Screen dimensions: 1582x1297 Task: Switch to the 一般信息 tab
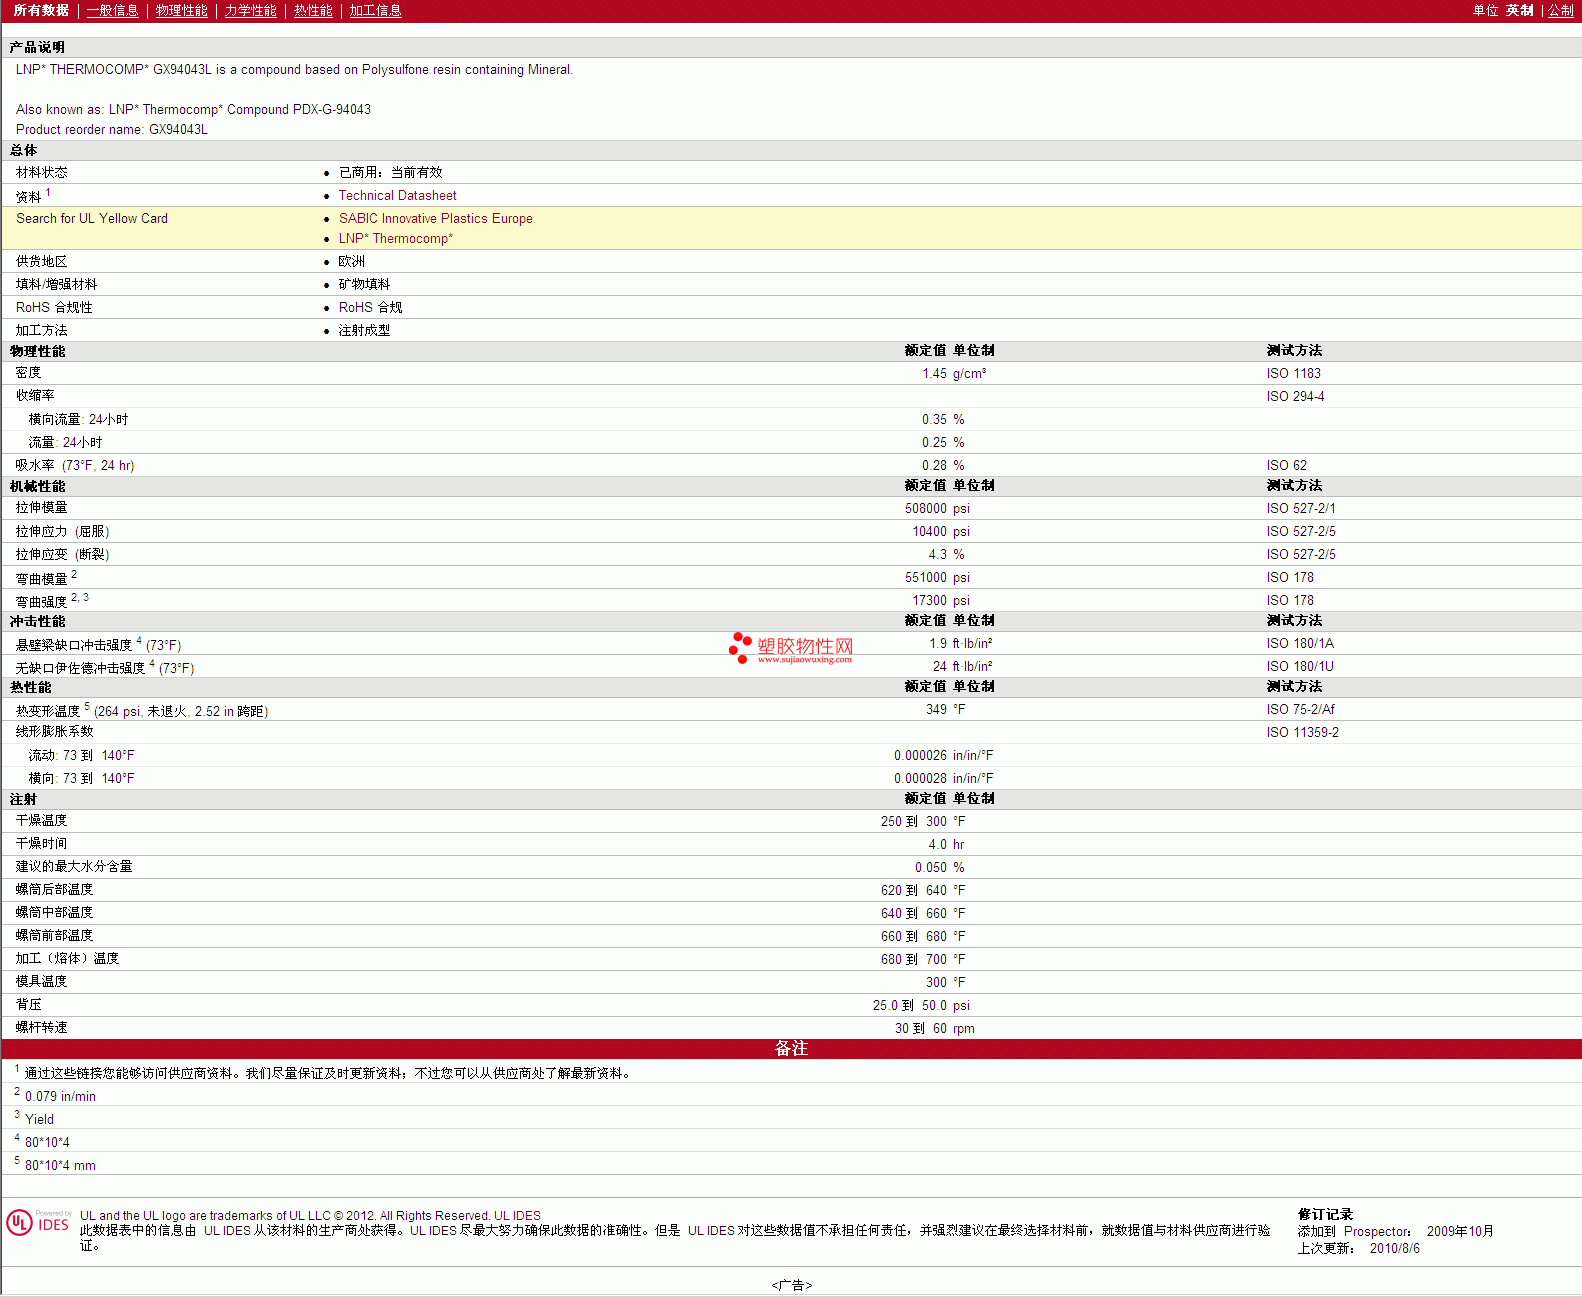click(112, 10)
